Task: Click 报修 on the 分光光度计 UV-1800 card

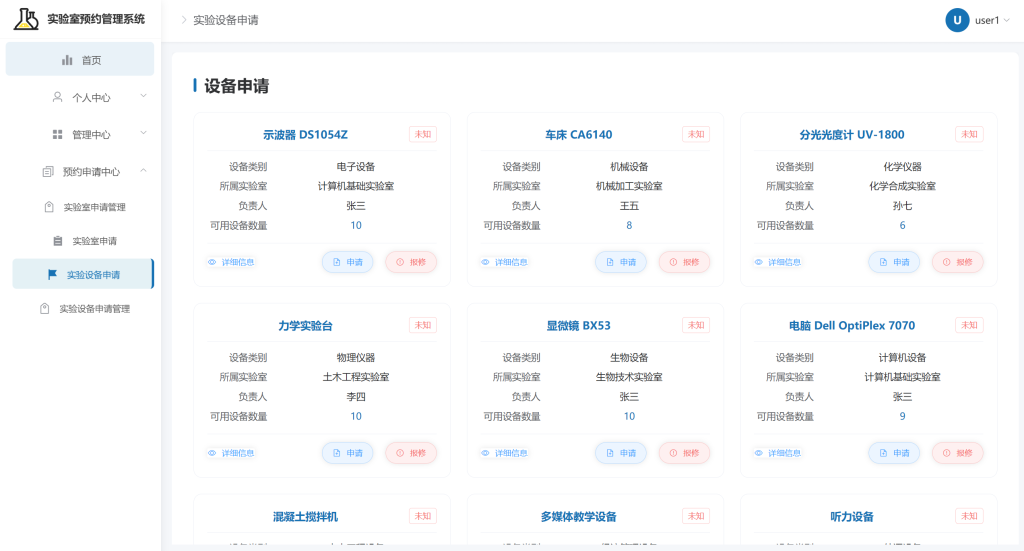Action: [957, 262]
